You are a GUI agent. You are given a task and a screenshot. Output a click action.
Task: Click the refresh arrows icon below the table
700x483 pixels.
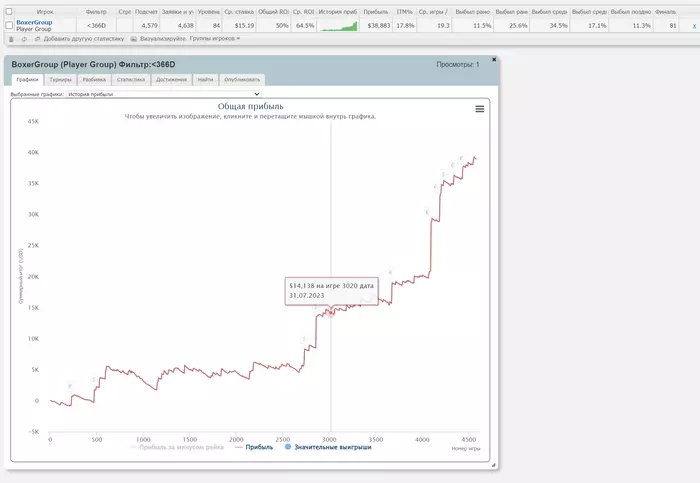24,39
